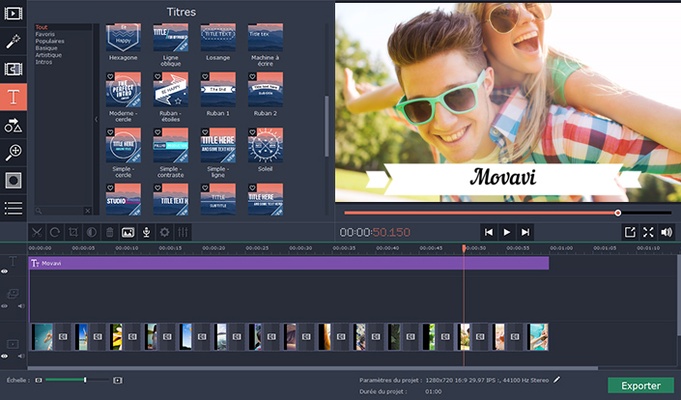The height and width of the screenshot is (400, 681).
Task: Select the Hexagone title thumbnail
Action: coord(123,38)
